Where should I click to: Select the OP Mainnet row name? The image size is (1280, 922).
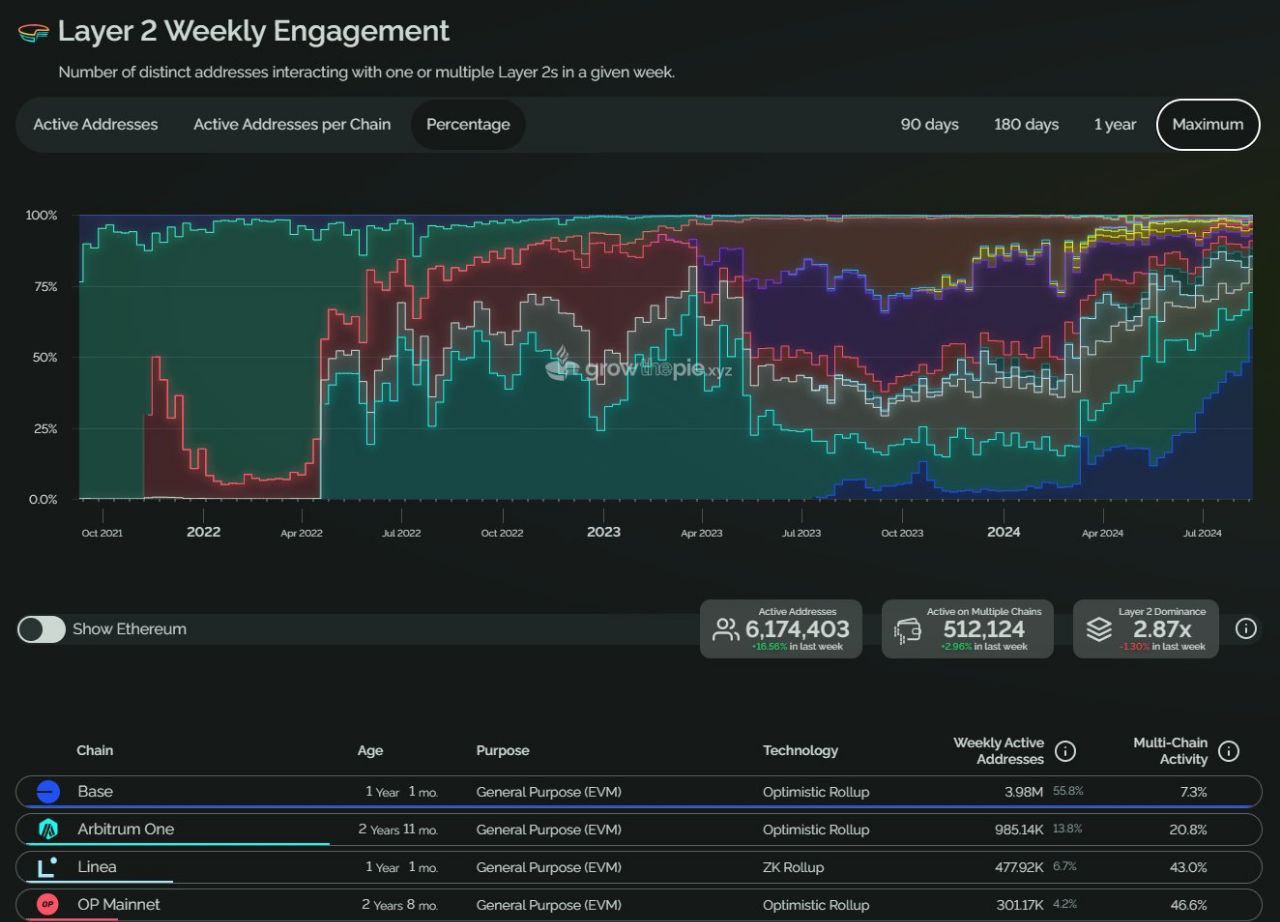(119, 904)
